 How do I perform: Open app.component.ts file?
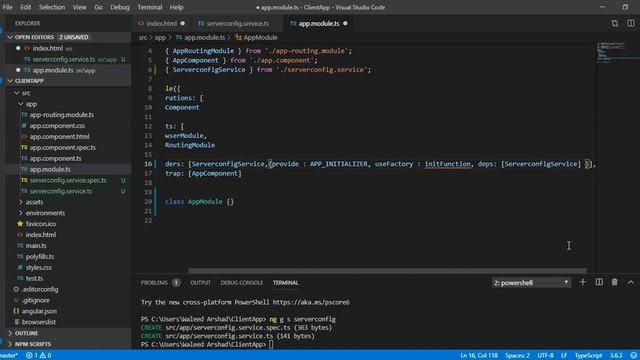[x=55, y=158]
